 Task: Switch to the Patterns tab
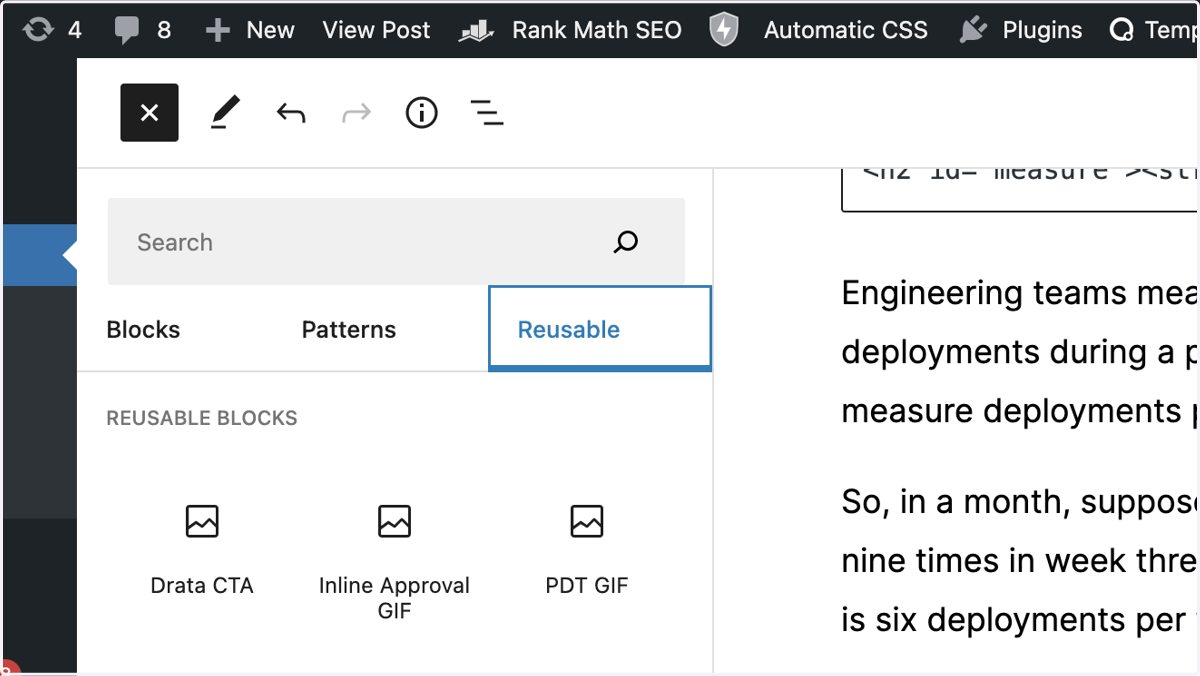click(x=349, y=330)
